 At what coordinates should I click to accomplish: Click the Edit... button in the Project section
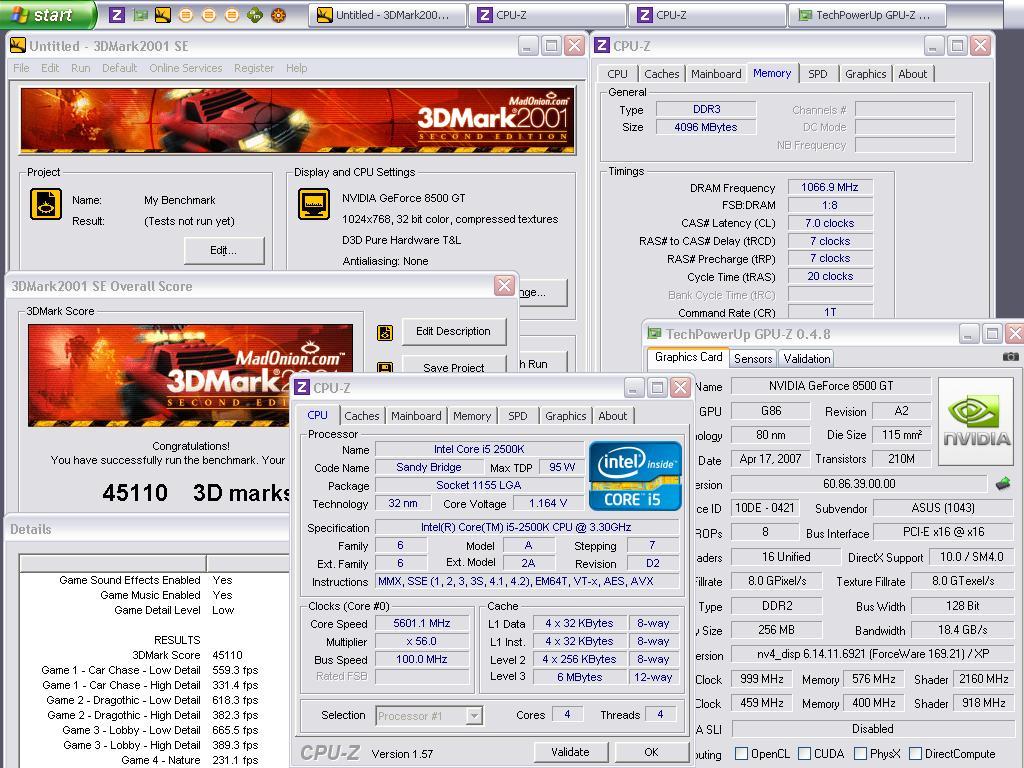pyautogui.click(x=224, y=250)
